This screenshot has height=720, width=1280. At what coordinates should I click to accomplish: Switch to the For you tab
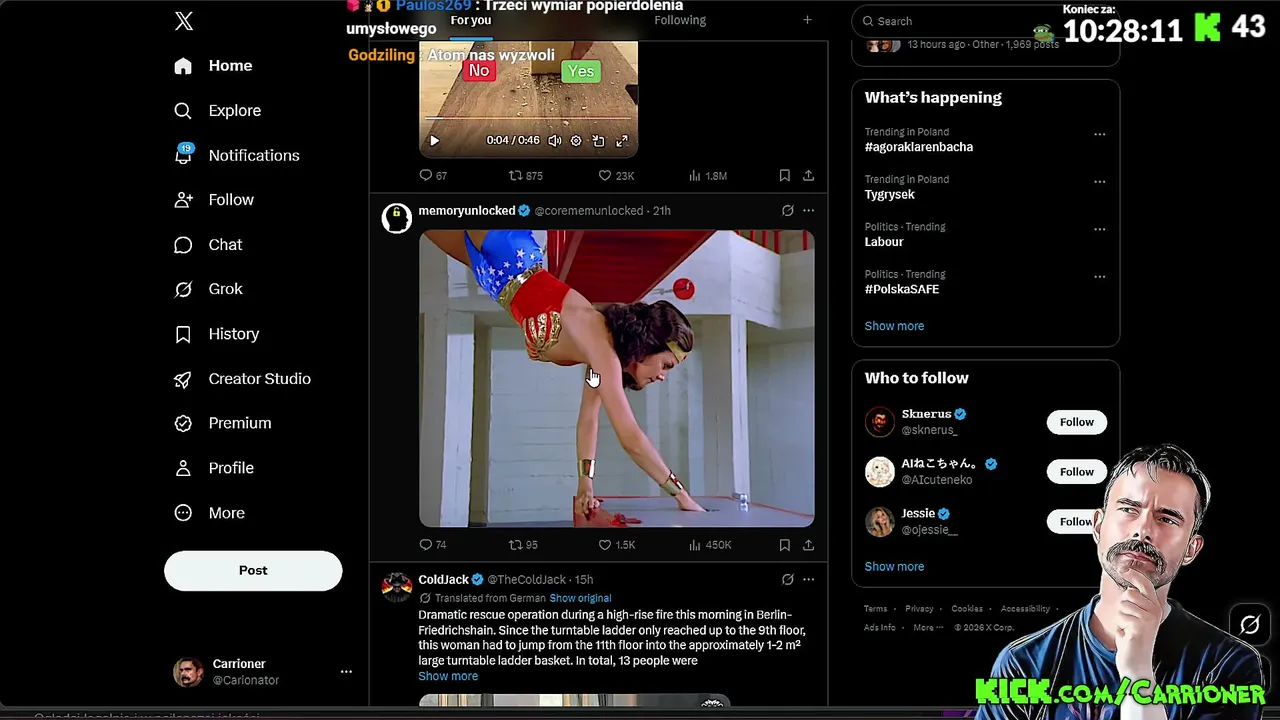point(470,20)
